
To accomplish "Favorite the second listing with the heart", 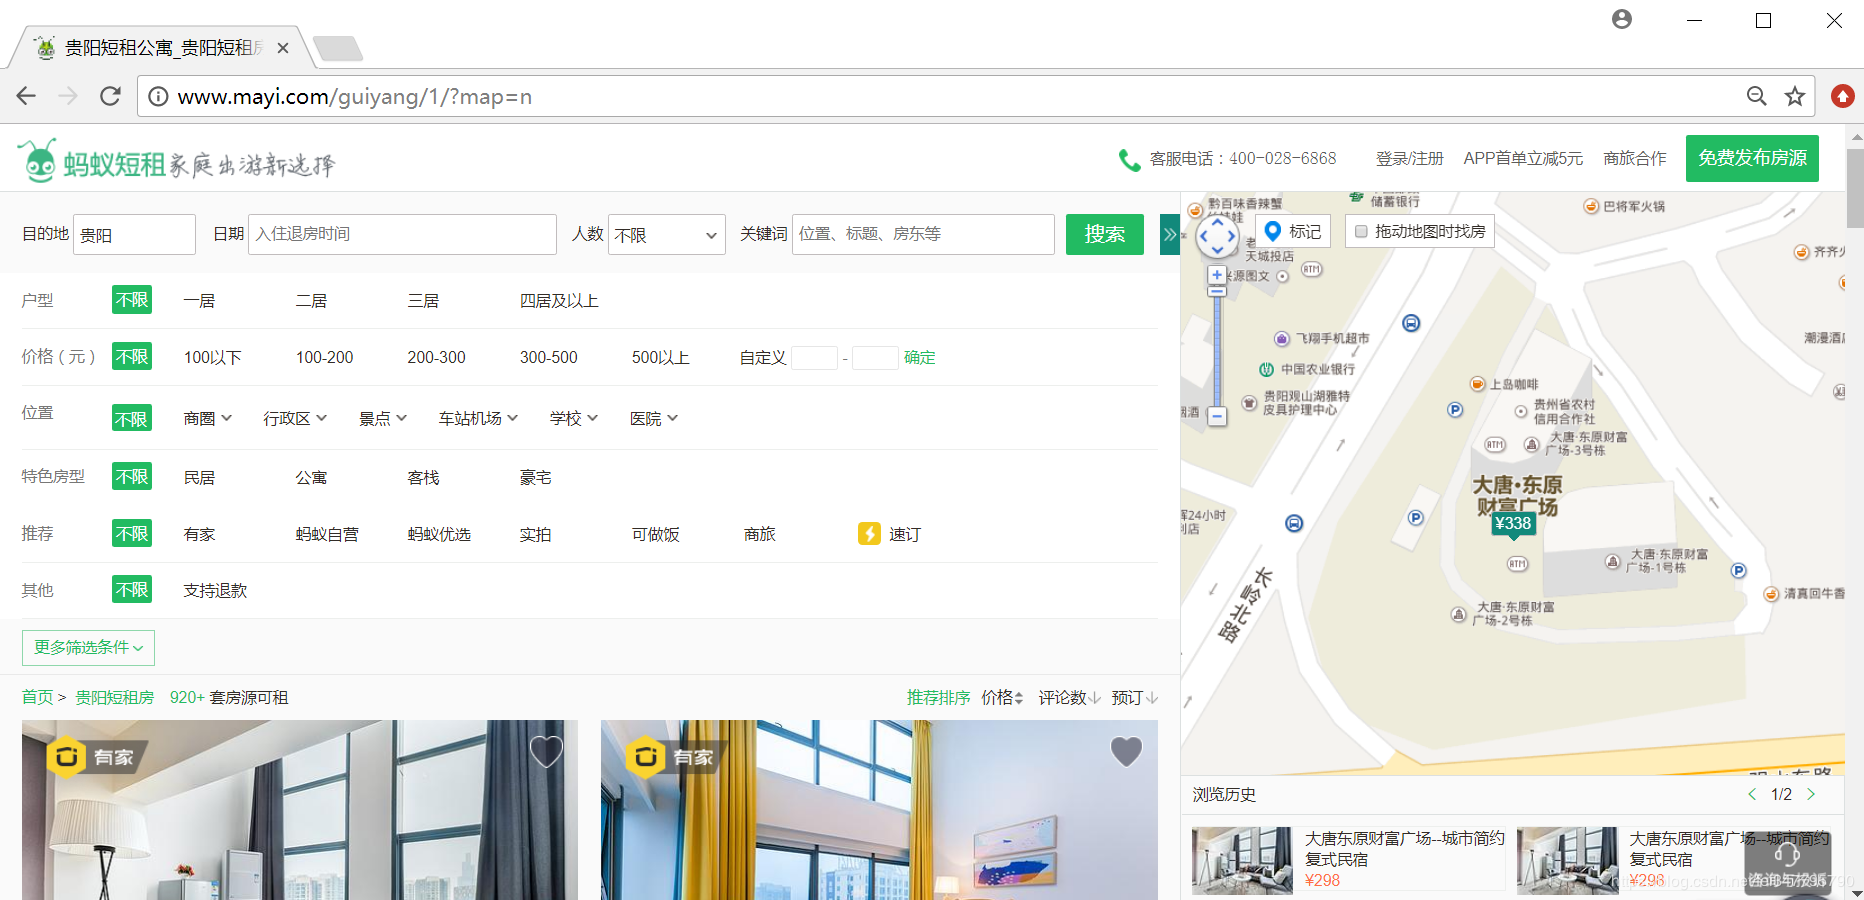I will click(x=1127, y=751).
